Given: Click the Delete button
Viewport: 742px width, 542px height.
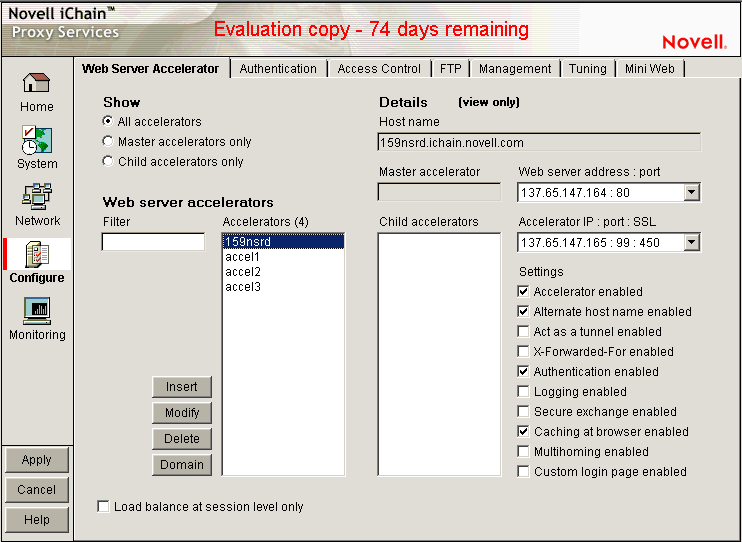Looking at the screenshot, I should (182, 439).
